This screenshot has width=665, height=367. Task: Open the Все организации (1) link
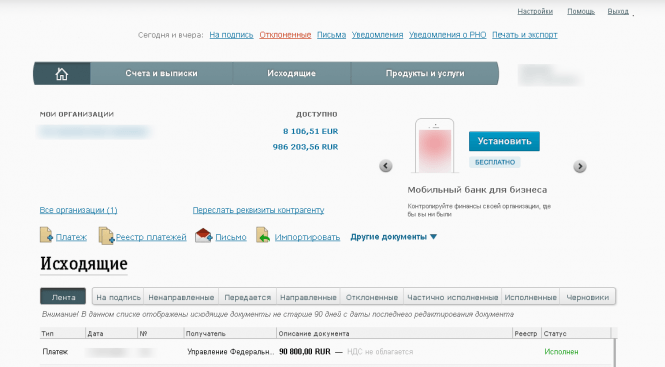[78, 210]
